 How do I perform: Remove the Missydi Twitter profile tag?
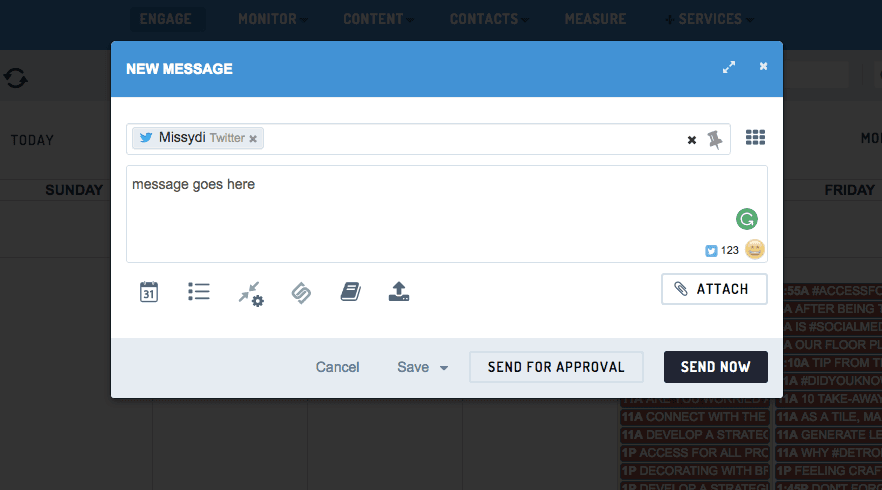[x=253, y=139]
